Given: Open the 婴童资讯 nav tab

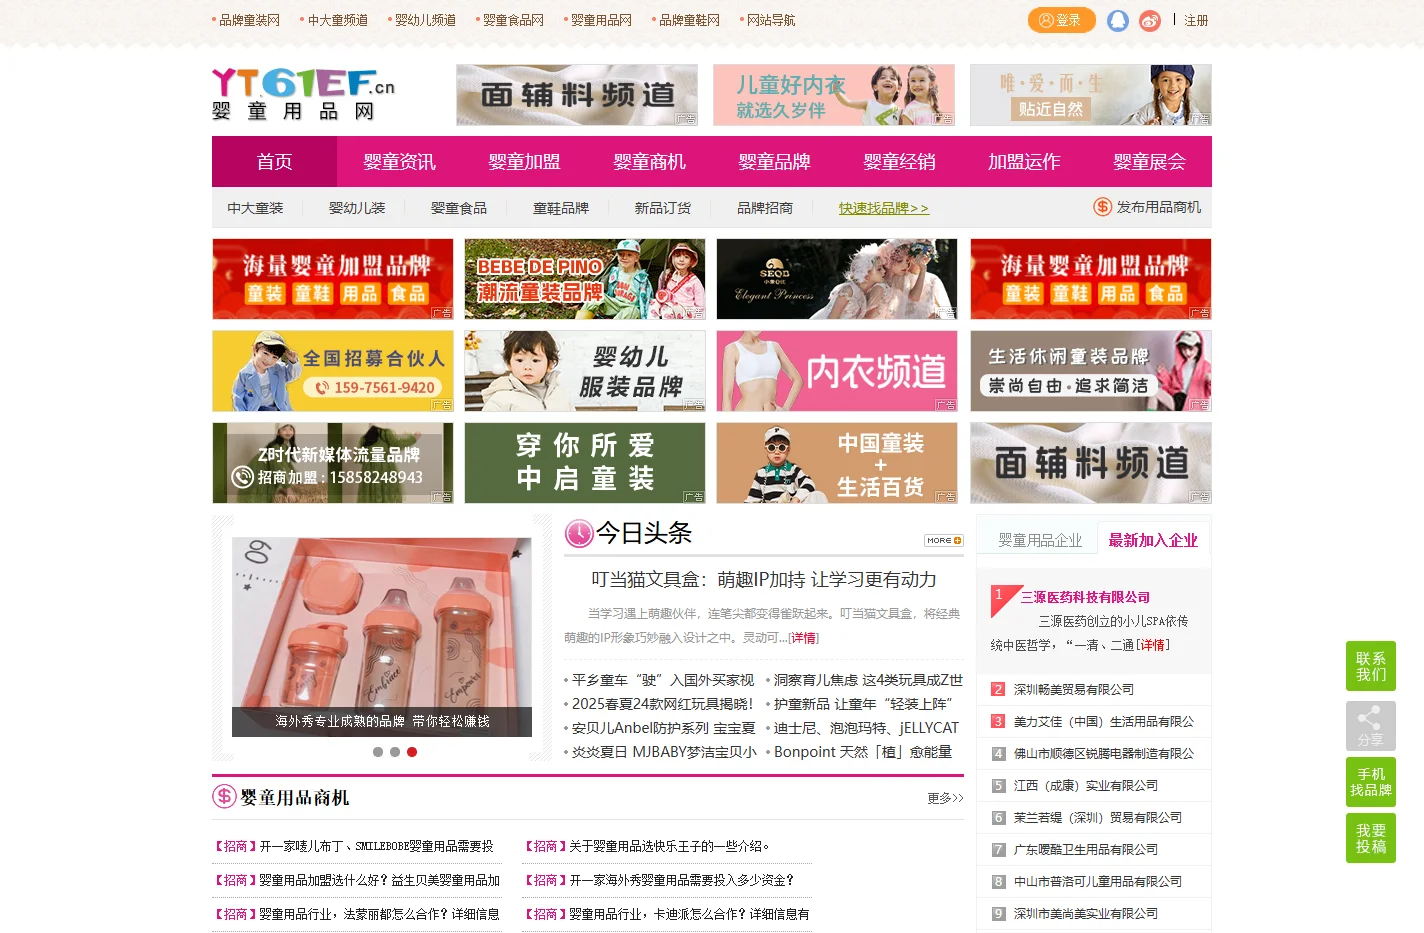Looking at the screenshot, I should point(399,162).
